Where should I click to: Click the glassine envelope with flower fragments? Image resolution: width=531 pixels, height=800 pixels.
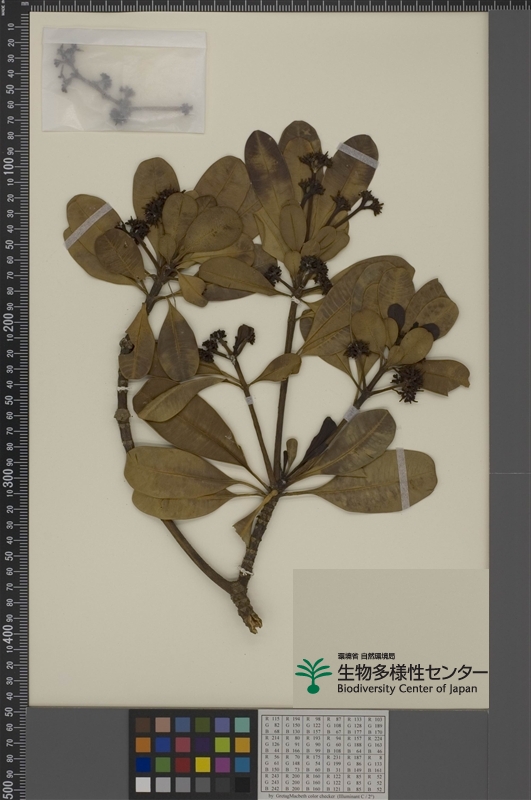[x=124, y=80]
